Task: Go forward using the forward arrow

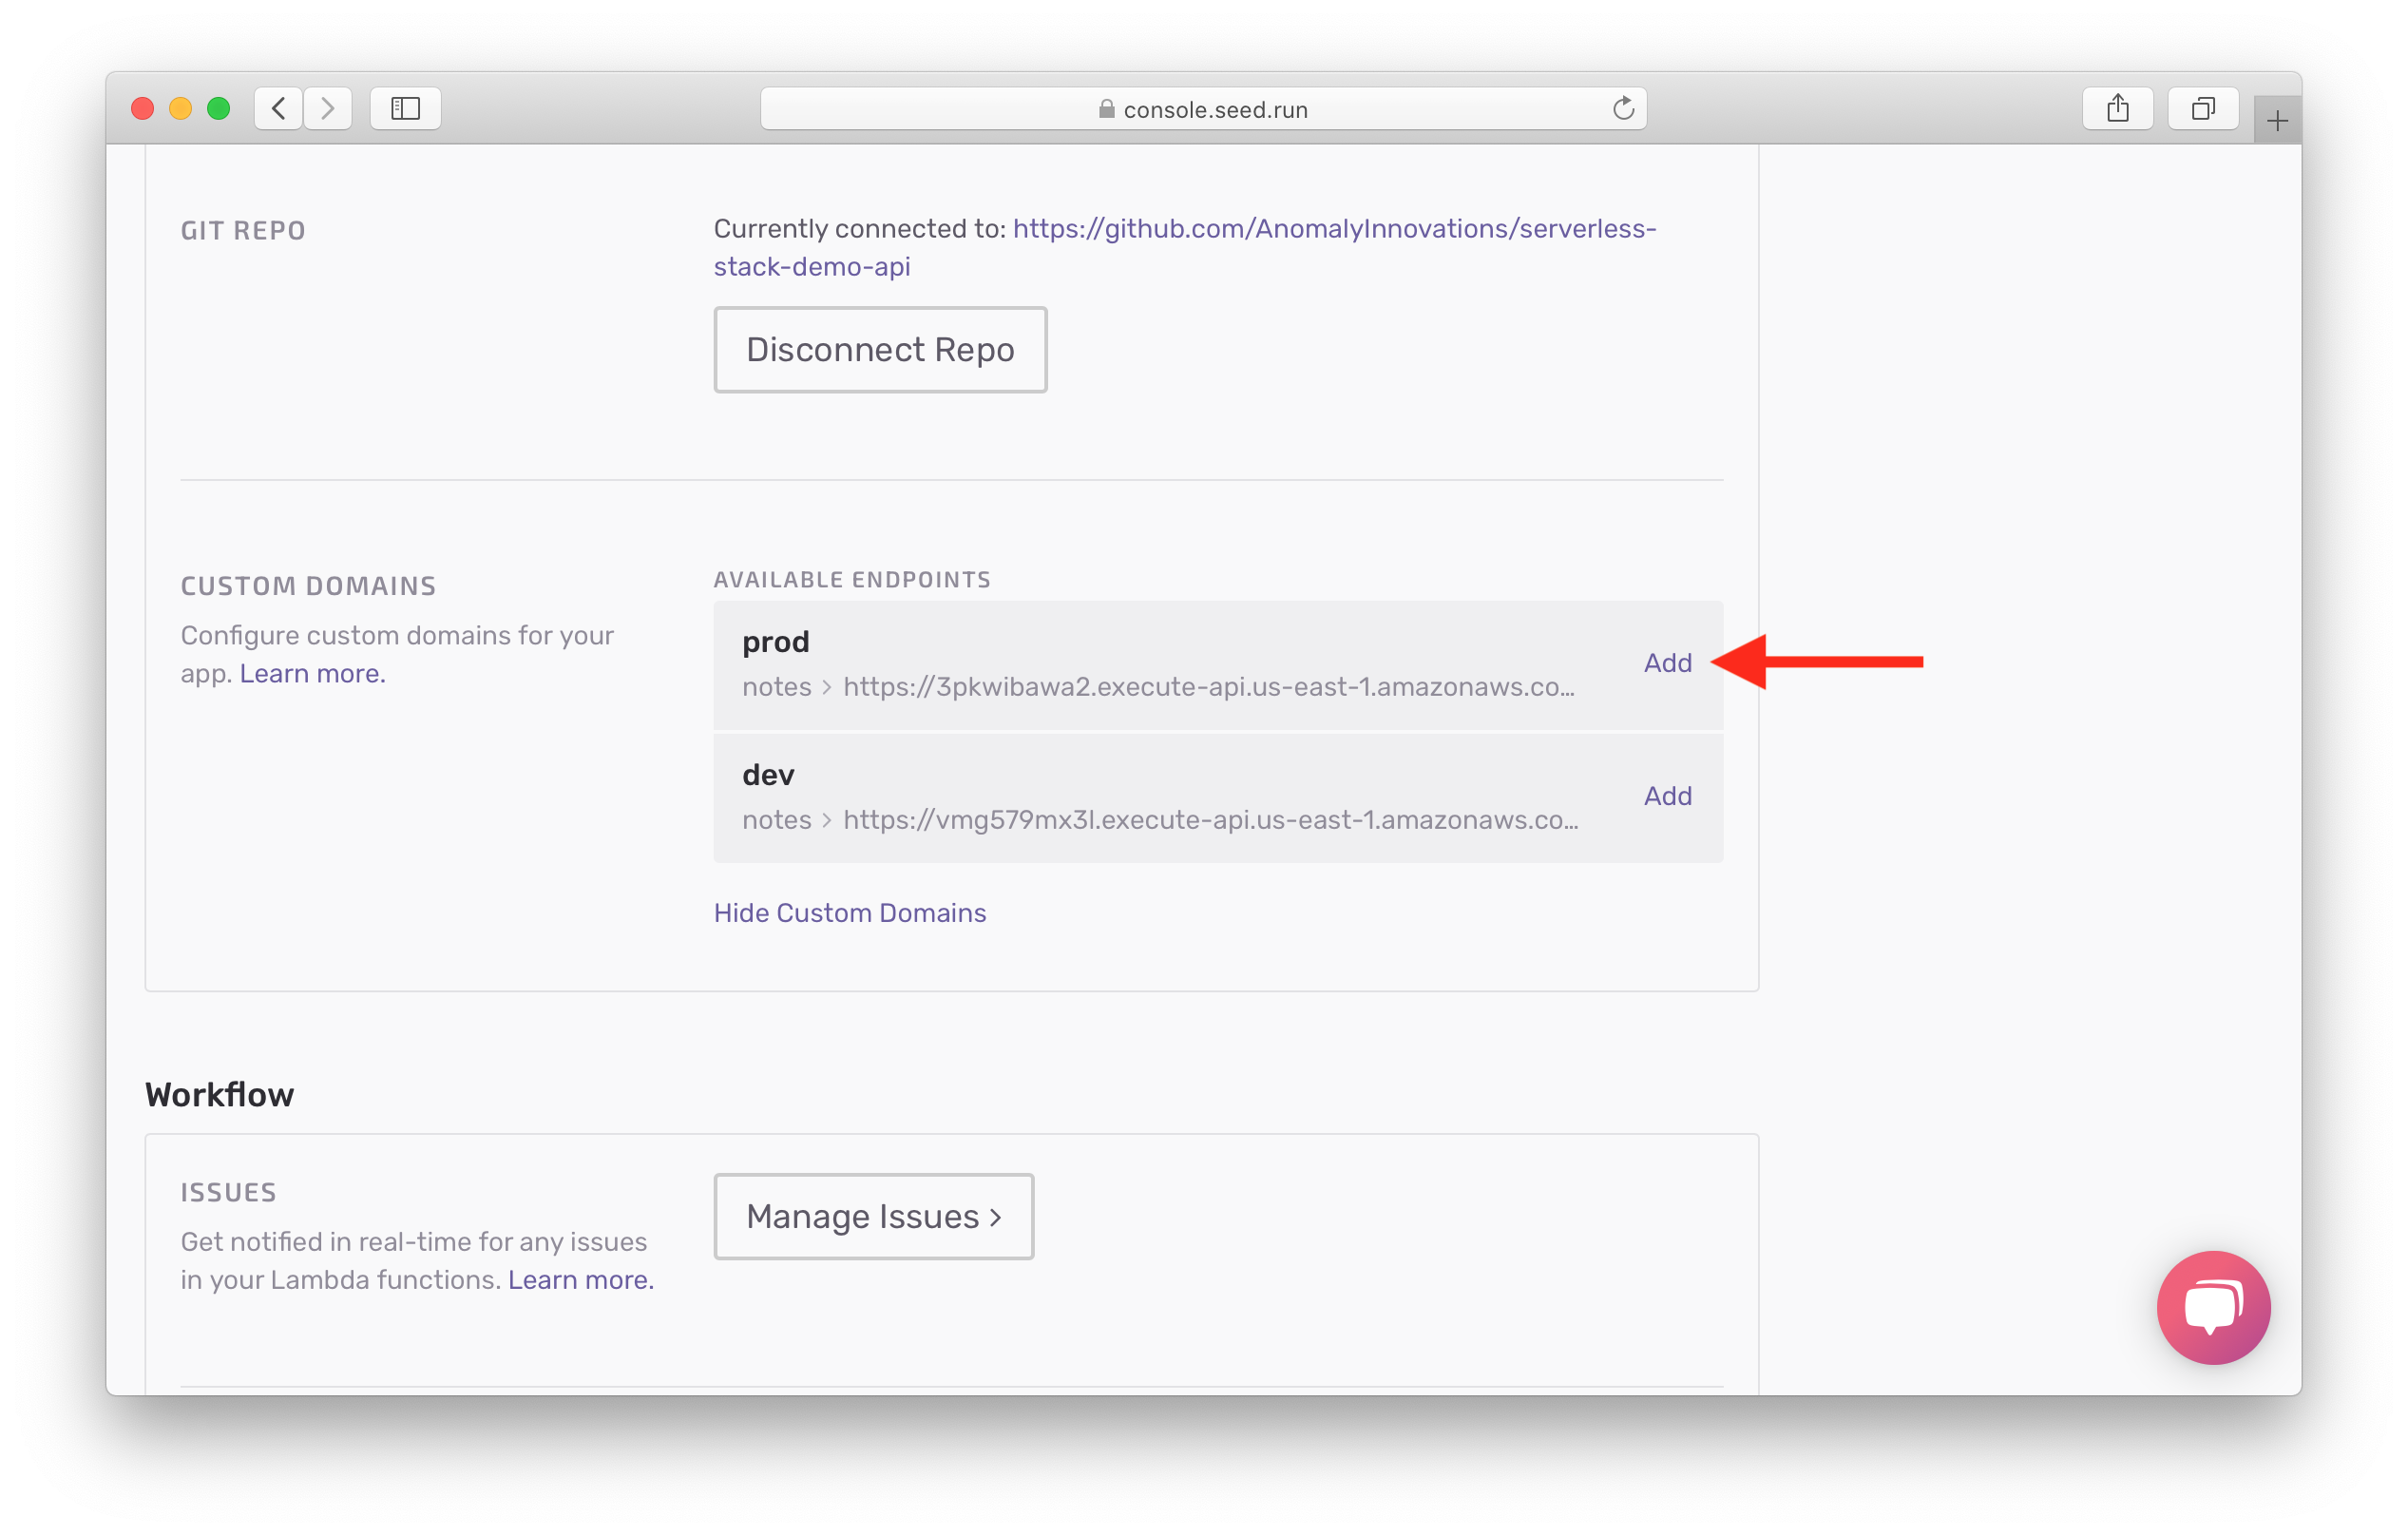Action: click(x=328, y=108)
